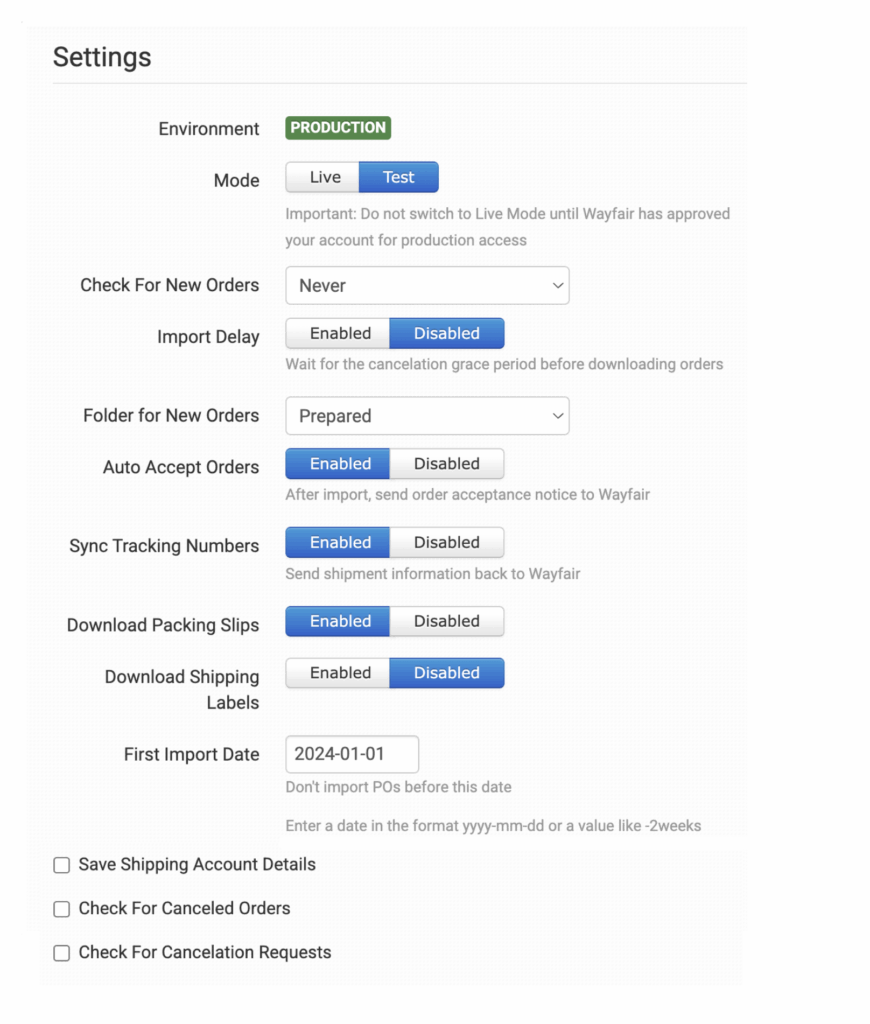Enable Download Packing Slips
870x1024 pixels.
(339, 622)
